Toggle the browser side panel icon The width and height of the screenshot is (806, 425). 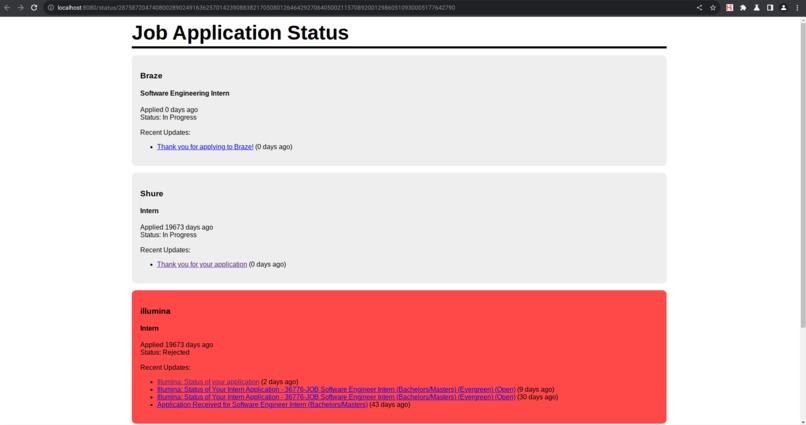770,8
